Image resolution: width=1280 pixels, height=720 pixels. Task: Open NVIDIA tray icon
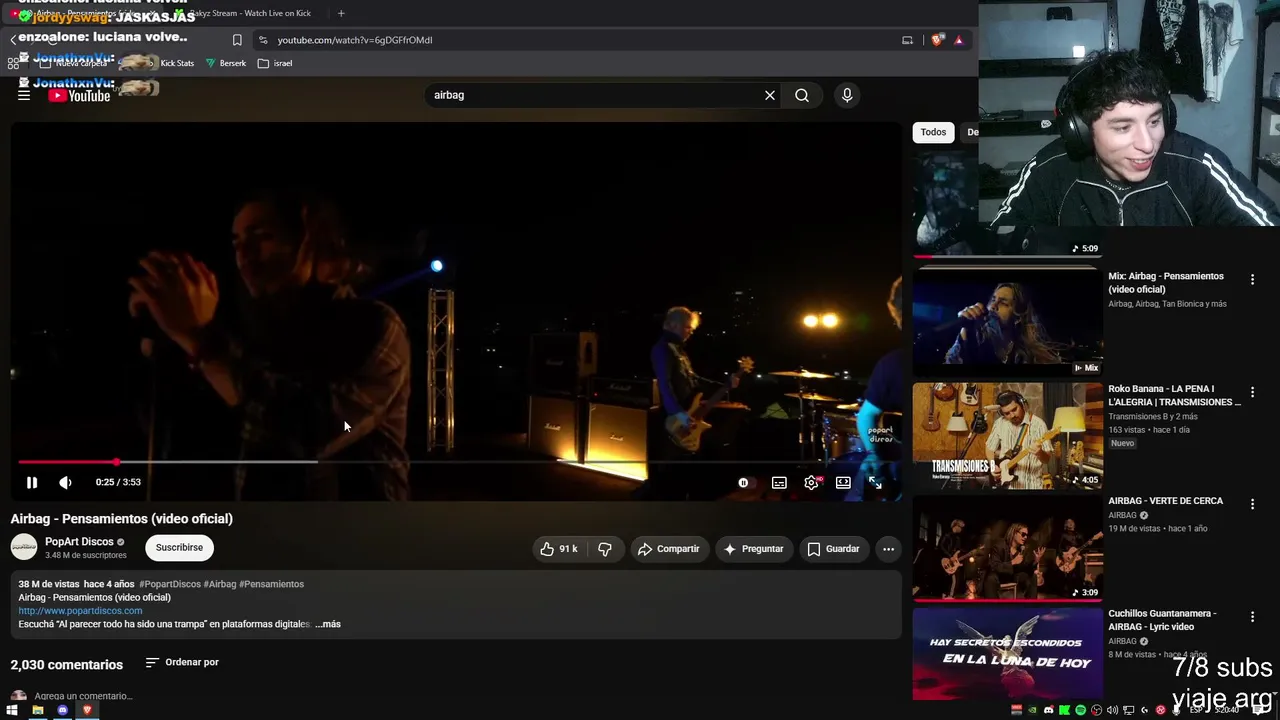point(1032,710)
